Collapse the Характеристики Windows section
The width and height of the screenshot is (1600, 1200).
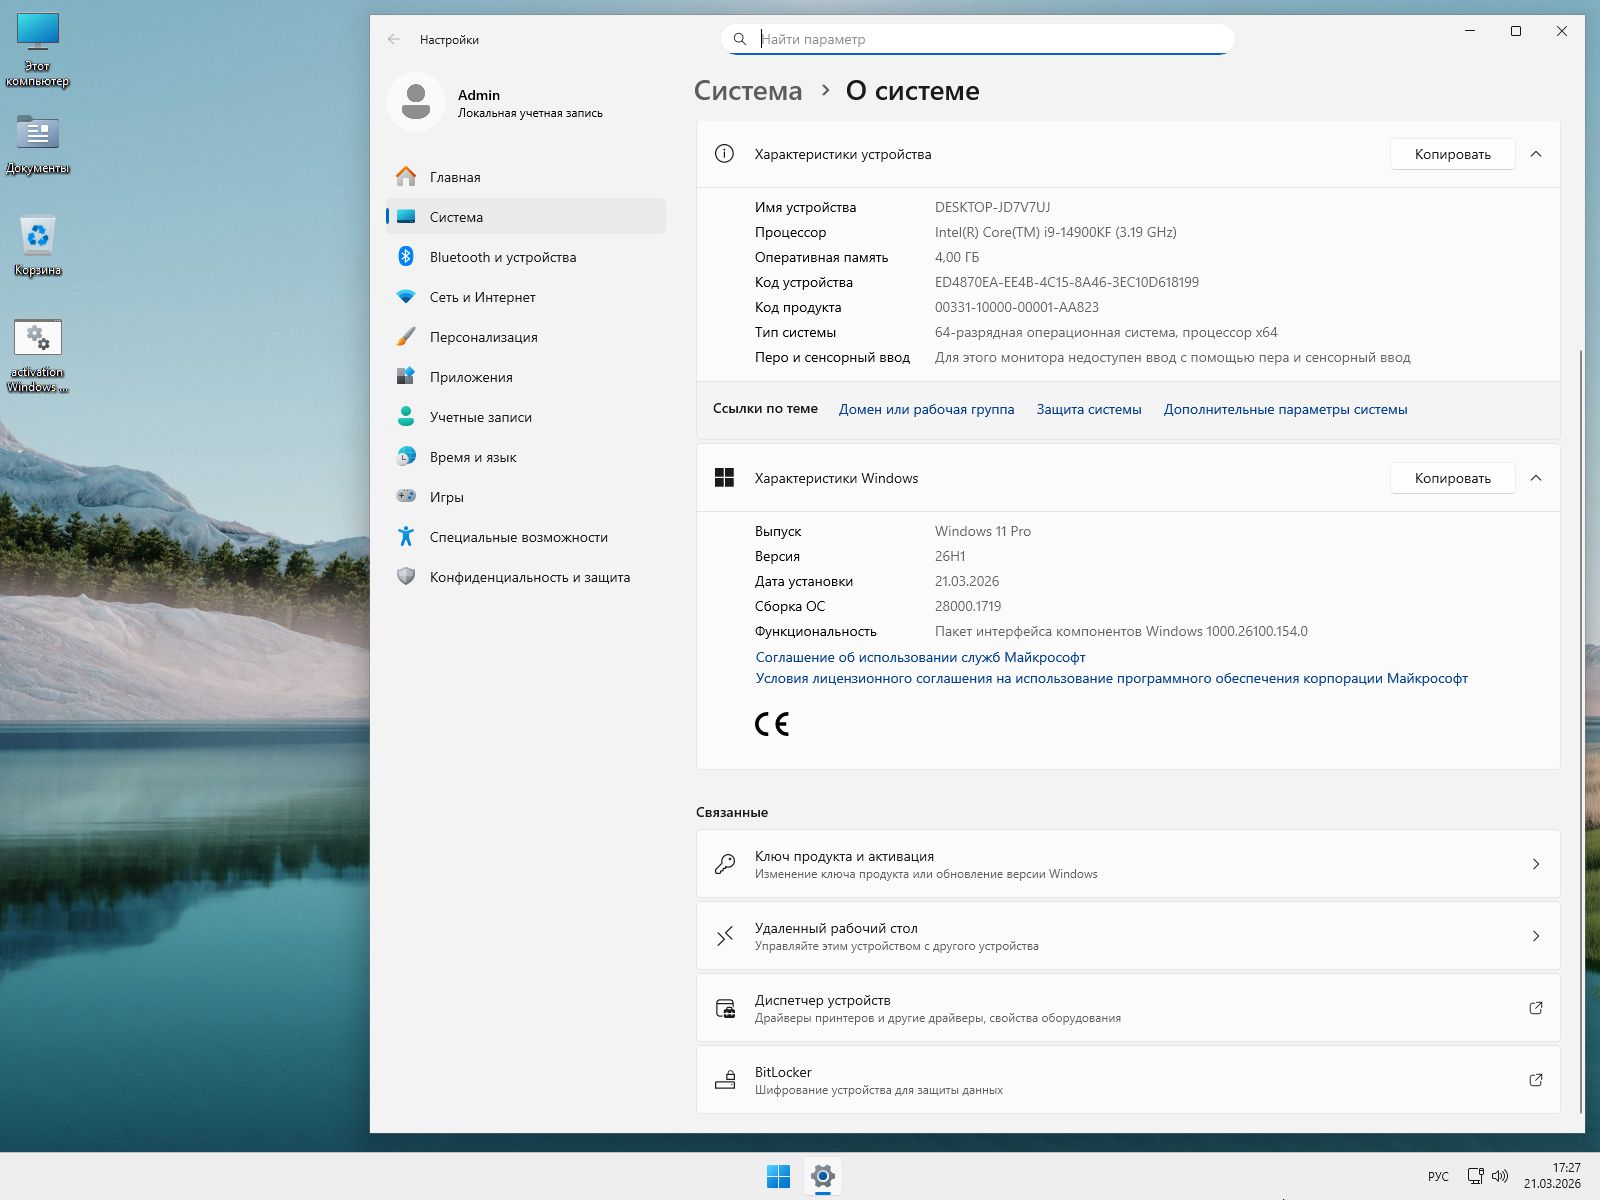(1536, 478)
